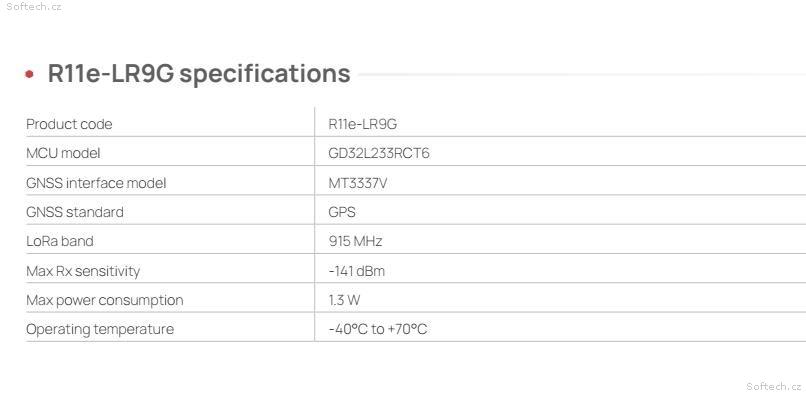
Task: Click the GD32L233RCT6 value
Action: (x=379, y=154)
